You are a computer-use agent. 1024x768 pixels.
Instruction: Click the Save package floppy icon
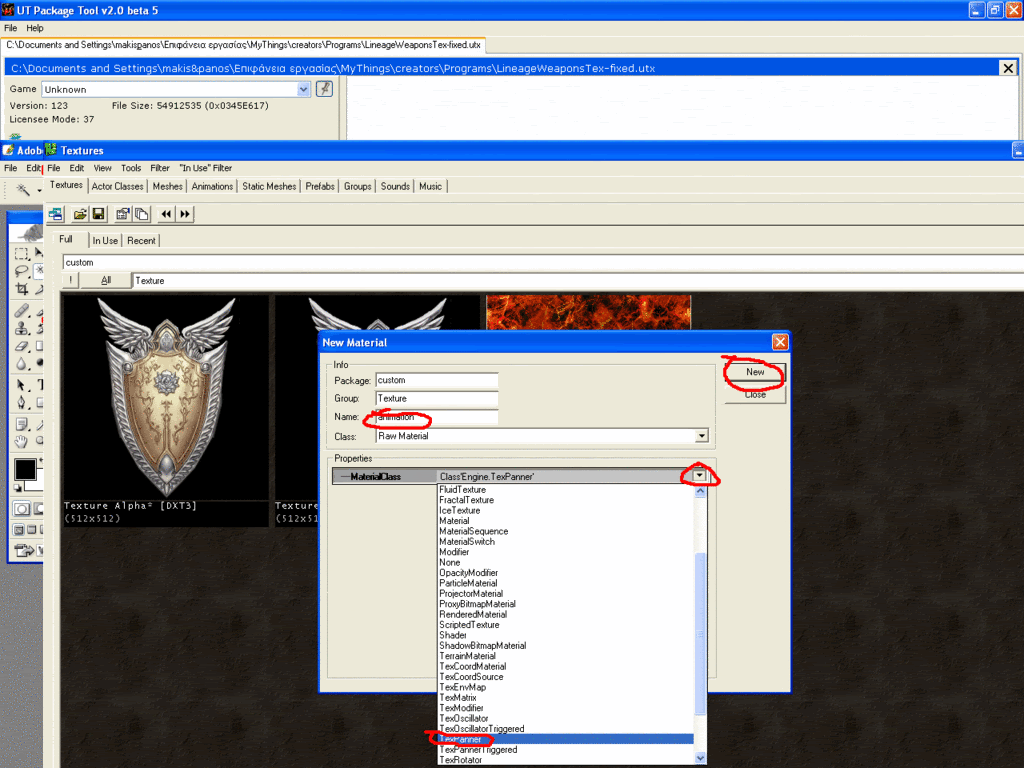[x=98, y=214]
